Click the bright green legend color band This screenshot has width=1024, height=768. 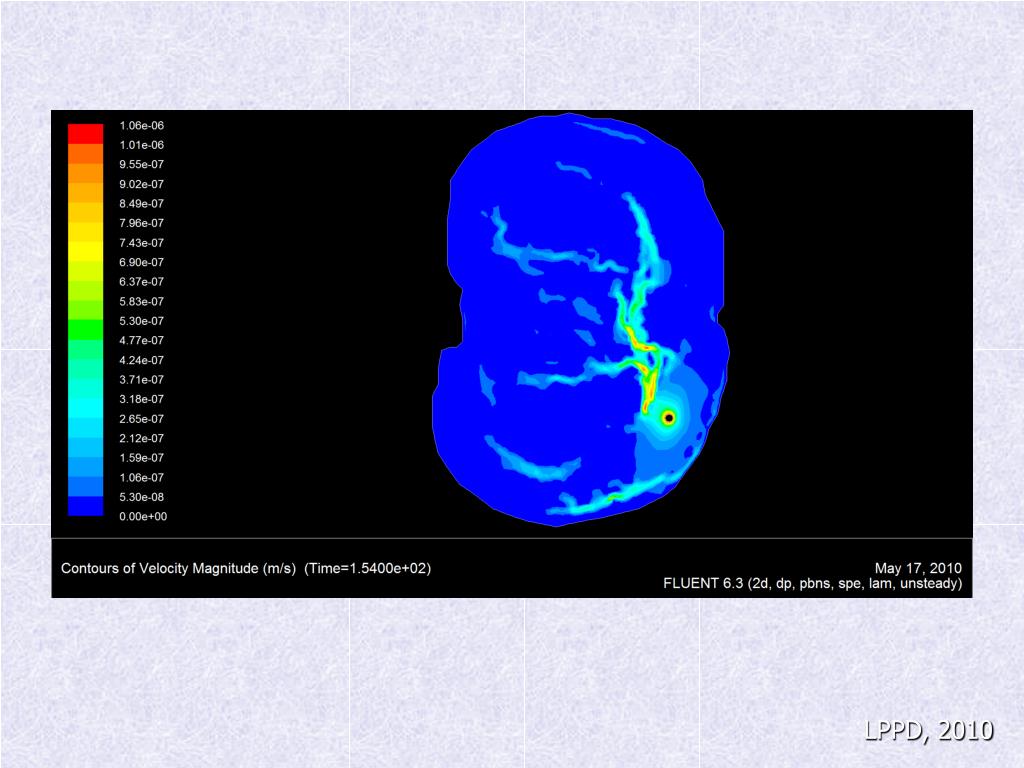click(86, 329)
